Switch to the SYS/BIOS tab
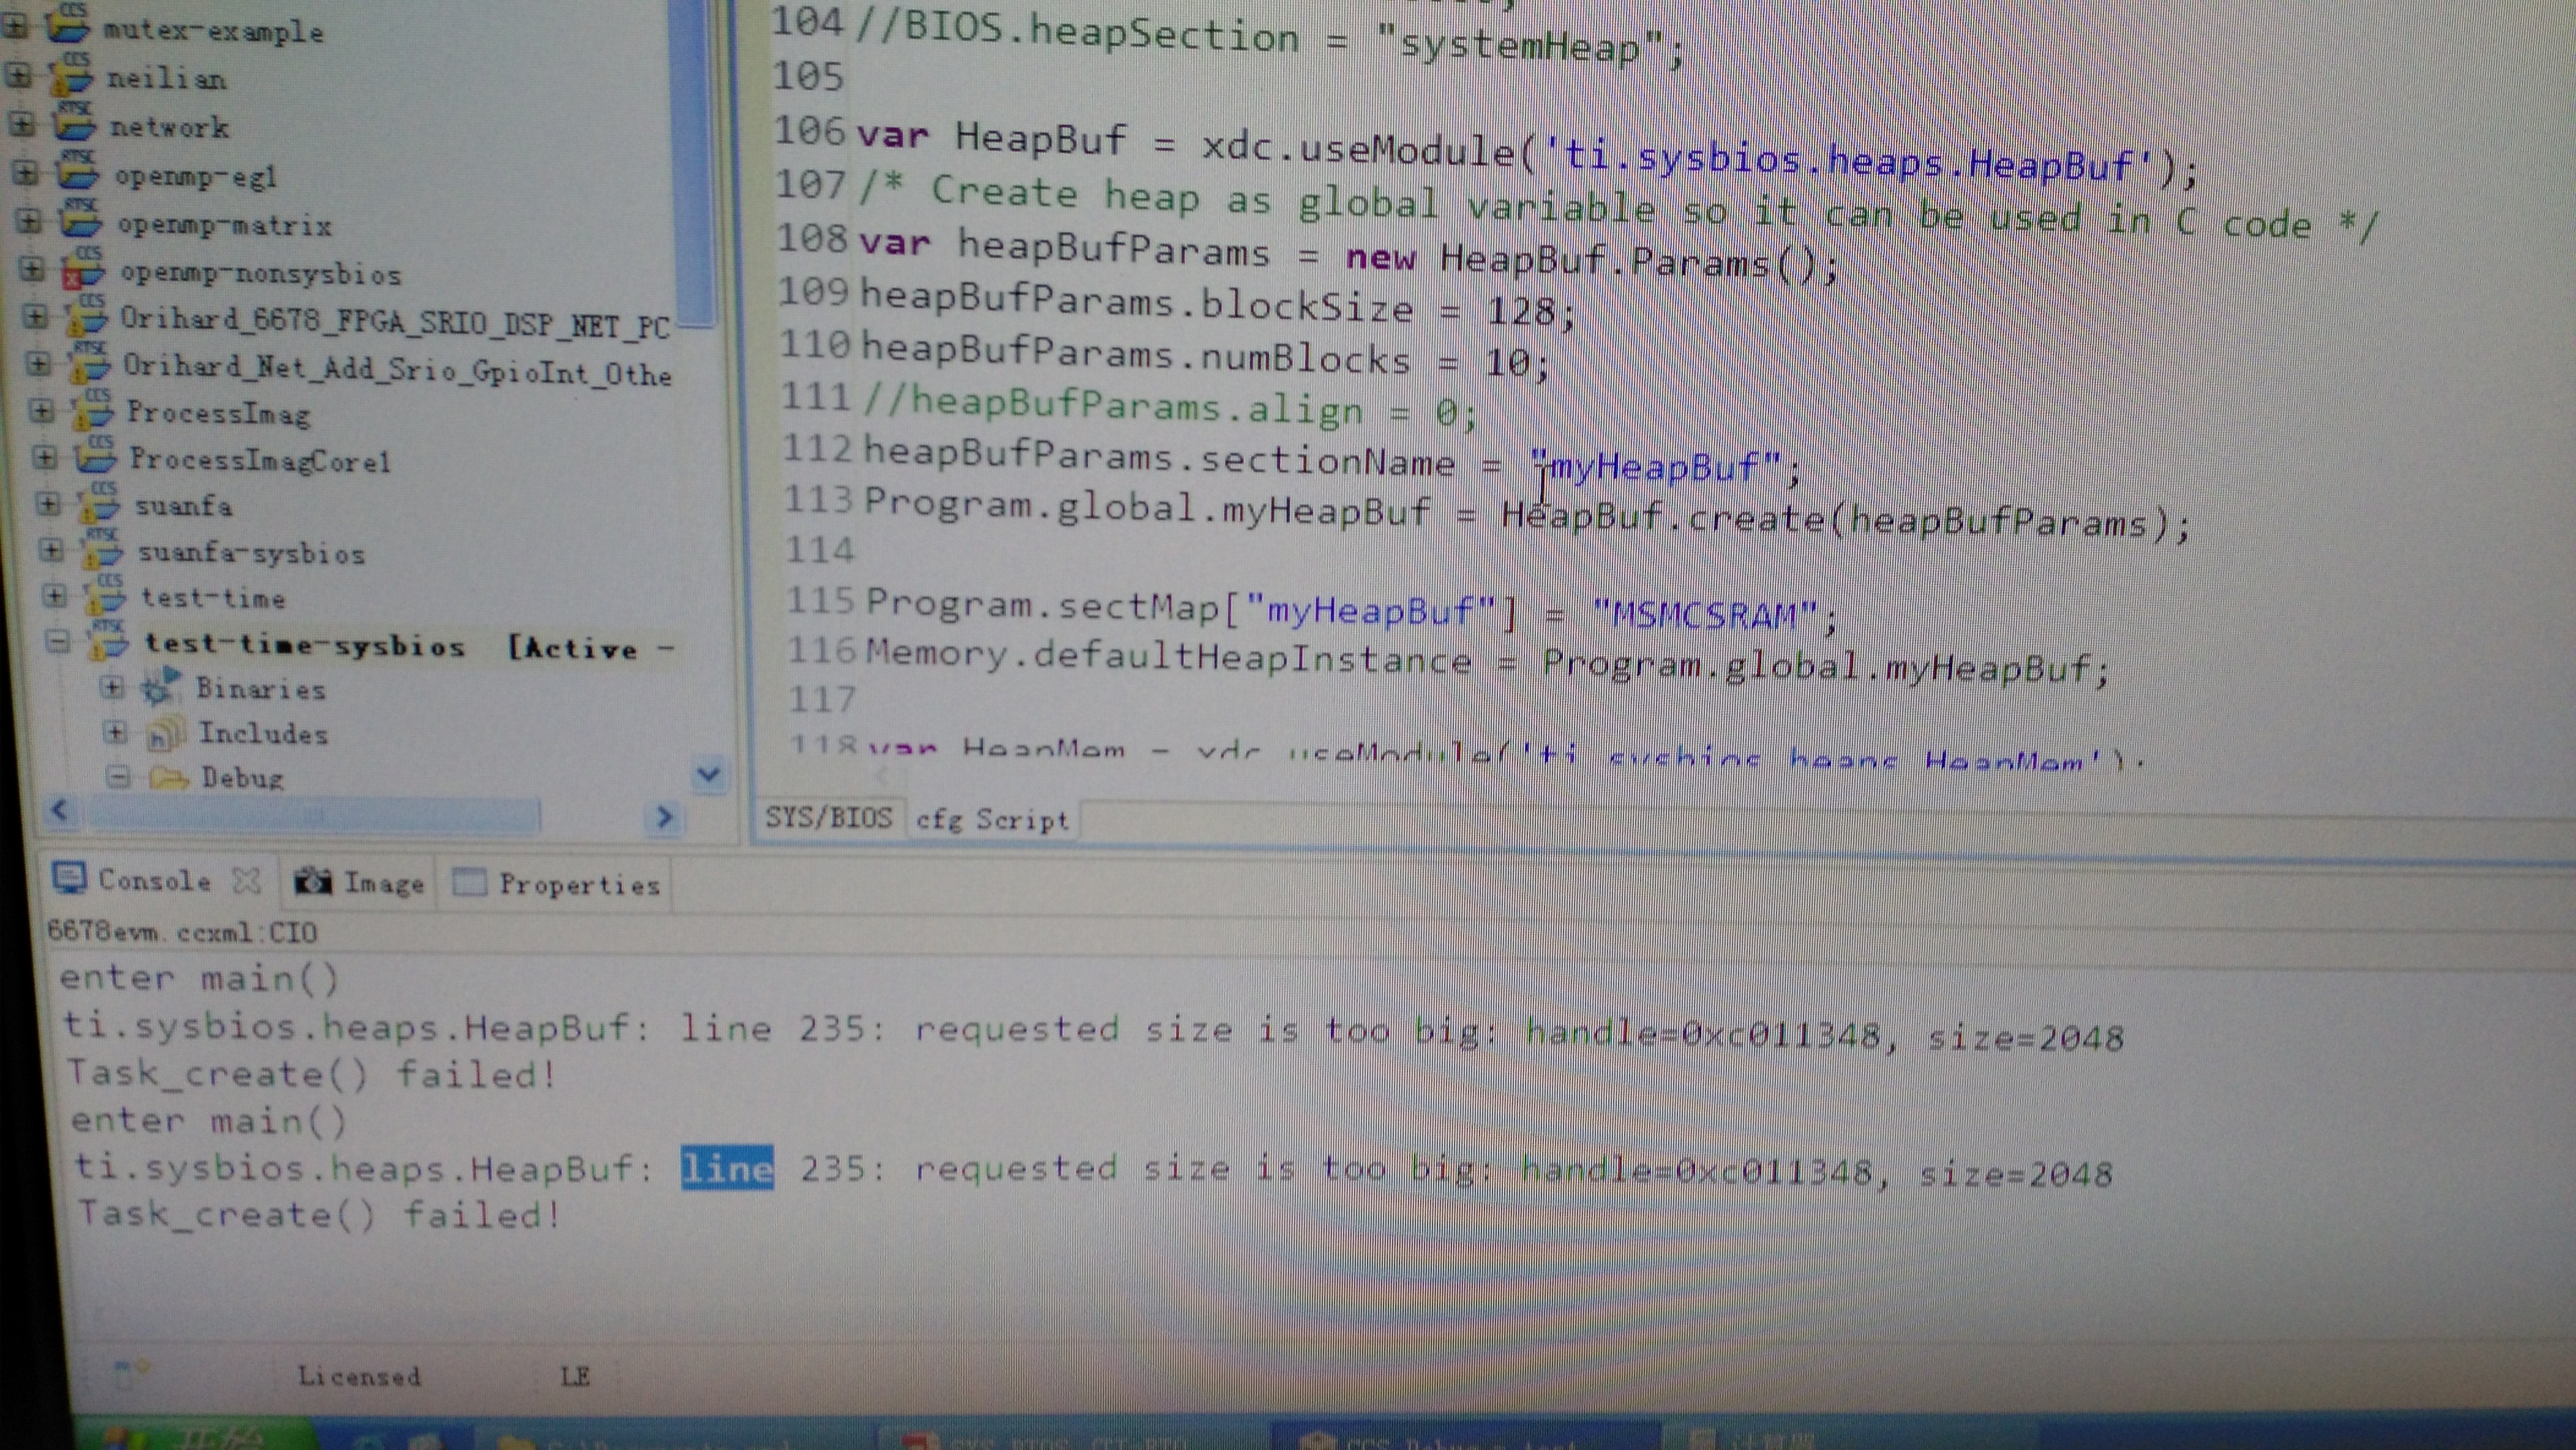2576x1450 pixels. [828, 817]
